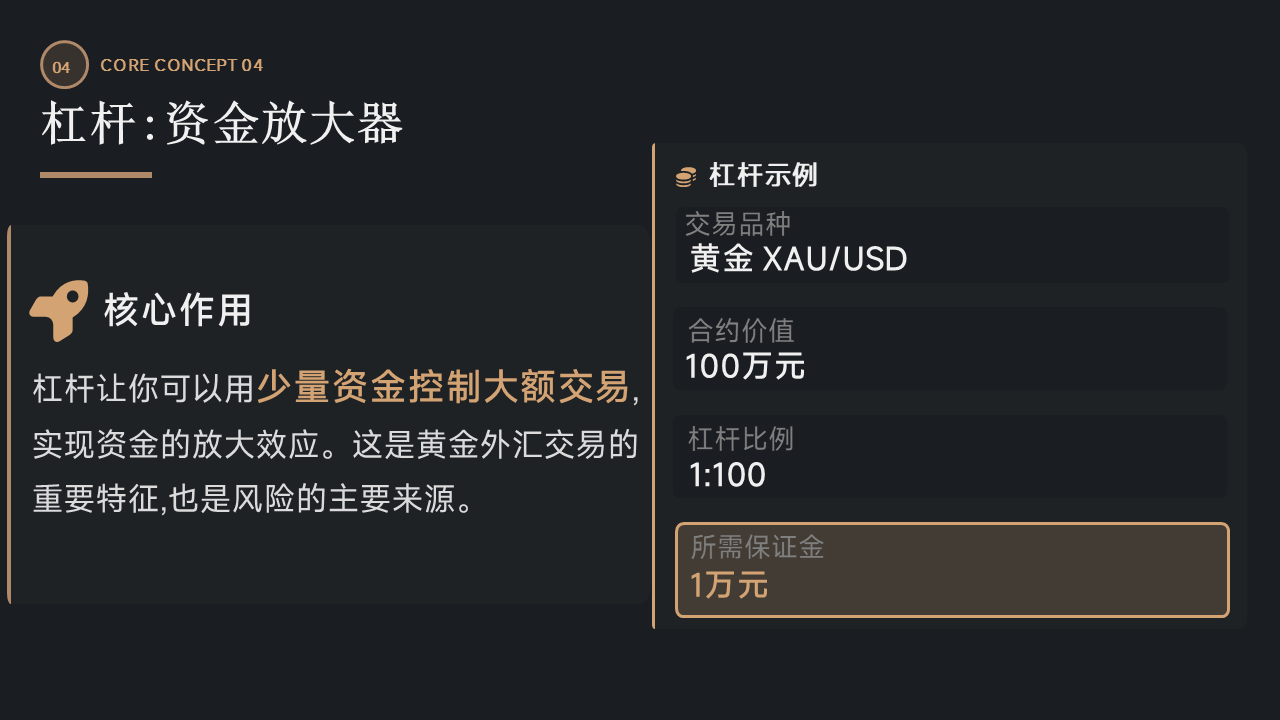This screenshot has height=720, width=1280.
Task: Click the circled 04 number badge
Action: (64, 66)
